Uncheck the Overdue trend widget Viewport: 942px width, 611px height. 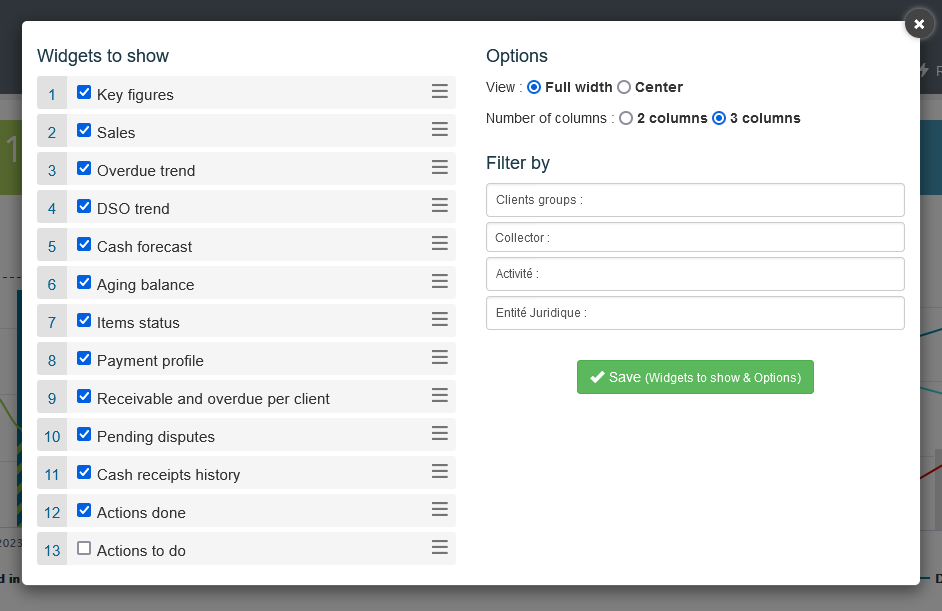pos(84,169)
